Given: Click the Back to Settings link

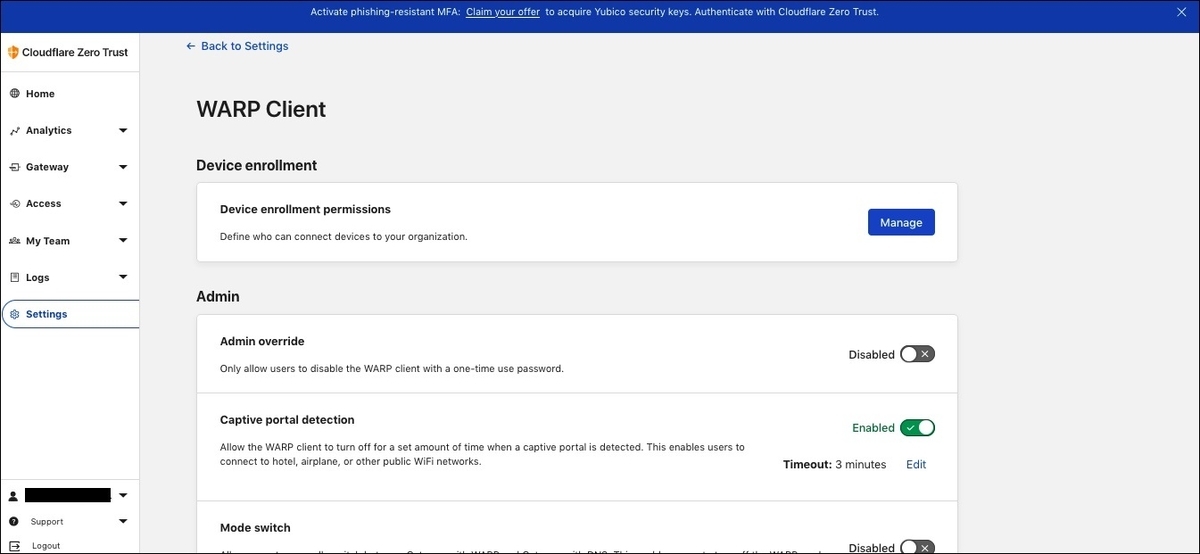Looking at the screenshot, I should (244, 46).
